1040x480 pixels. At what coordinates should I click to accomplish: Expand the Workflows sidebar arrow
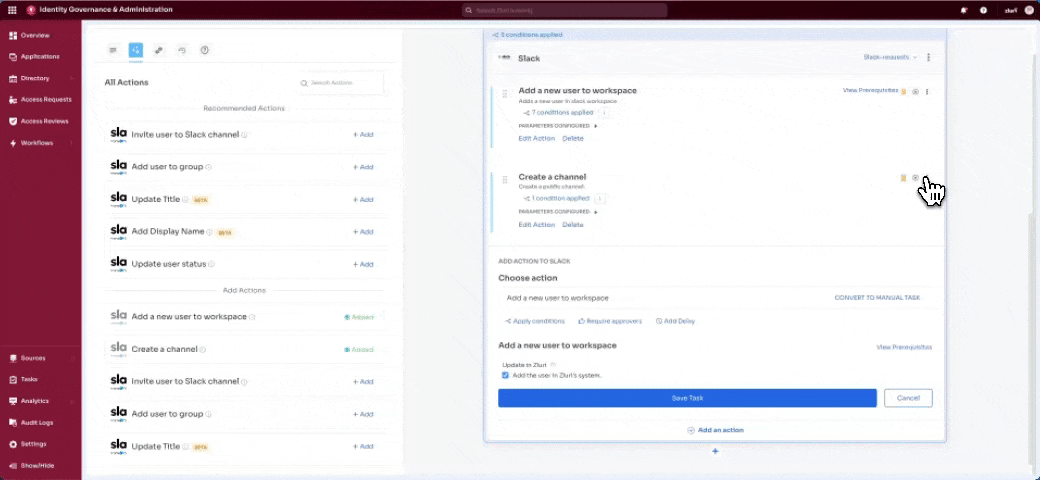[72, 143]
